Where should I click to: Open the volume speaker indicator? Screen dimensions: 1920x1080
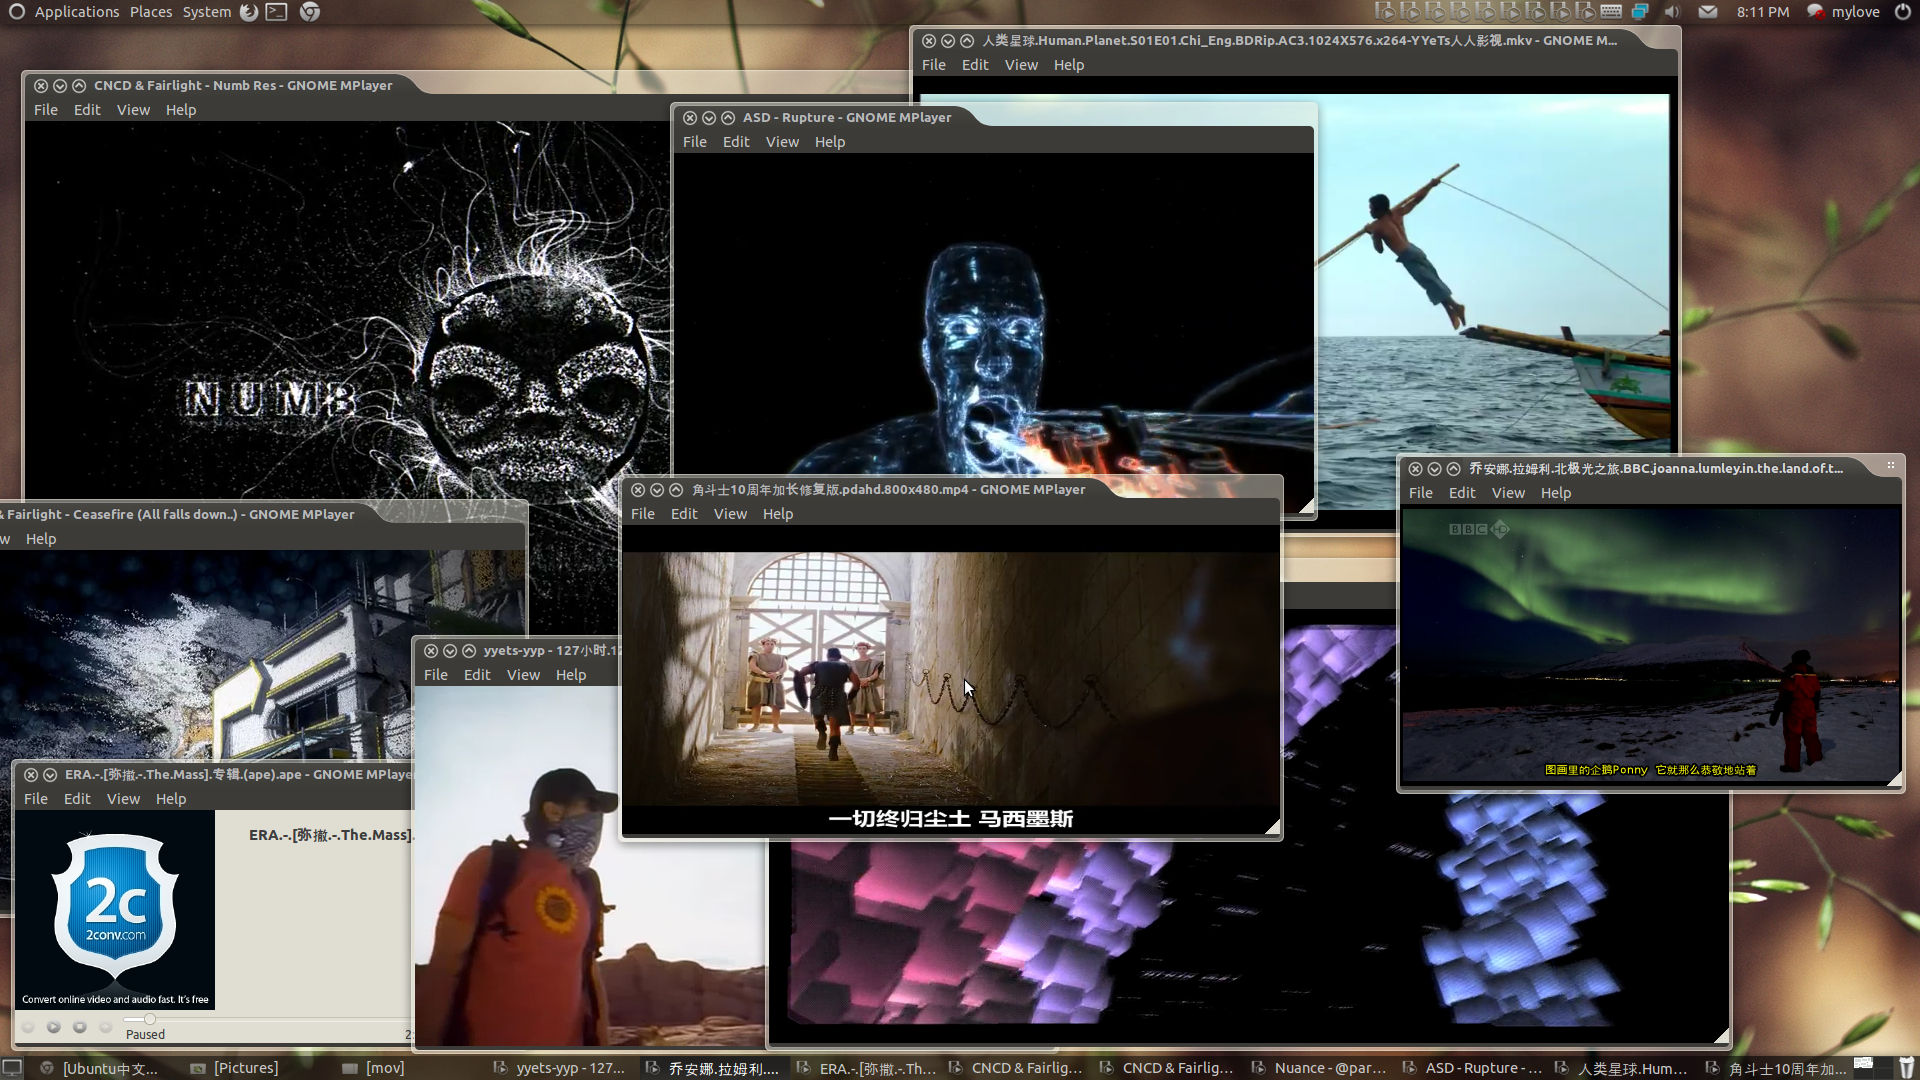tap(1672, 12)
